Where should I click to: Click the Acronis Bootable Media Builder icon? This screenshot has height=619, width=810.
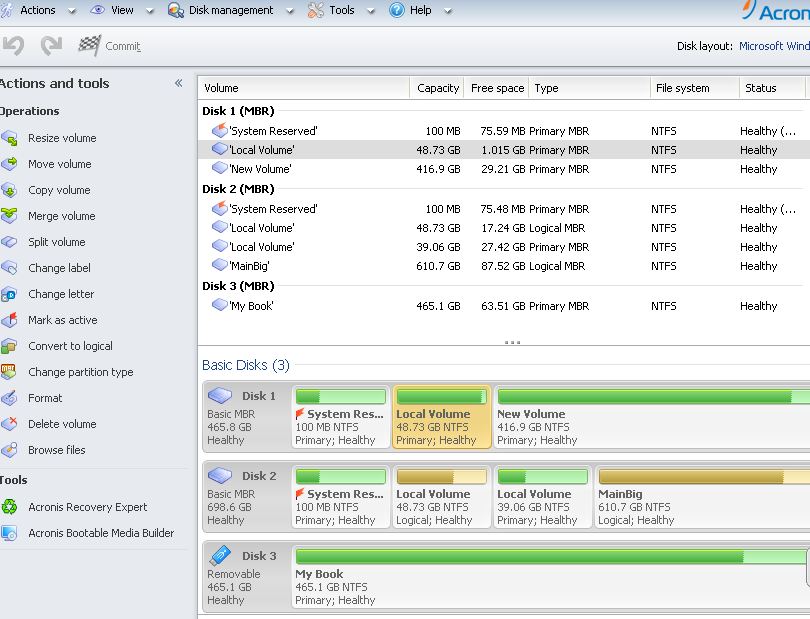pos(9,533)
